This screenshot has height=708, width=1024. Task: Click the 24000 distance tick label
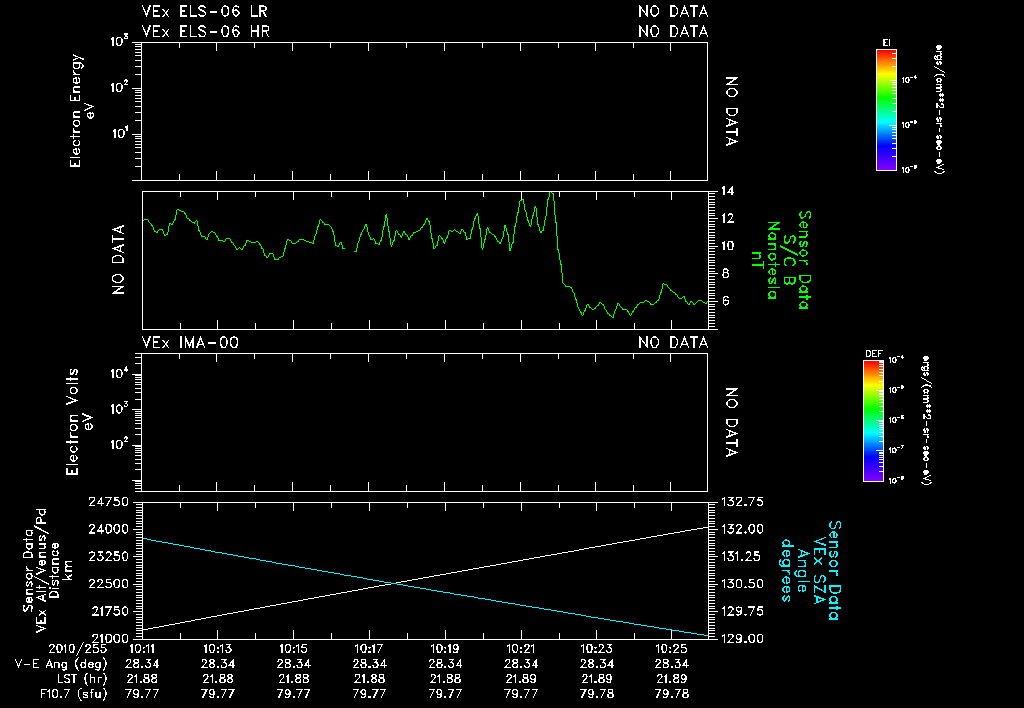click(x=108, y=529)
